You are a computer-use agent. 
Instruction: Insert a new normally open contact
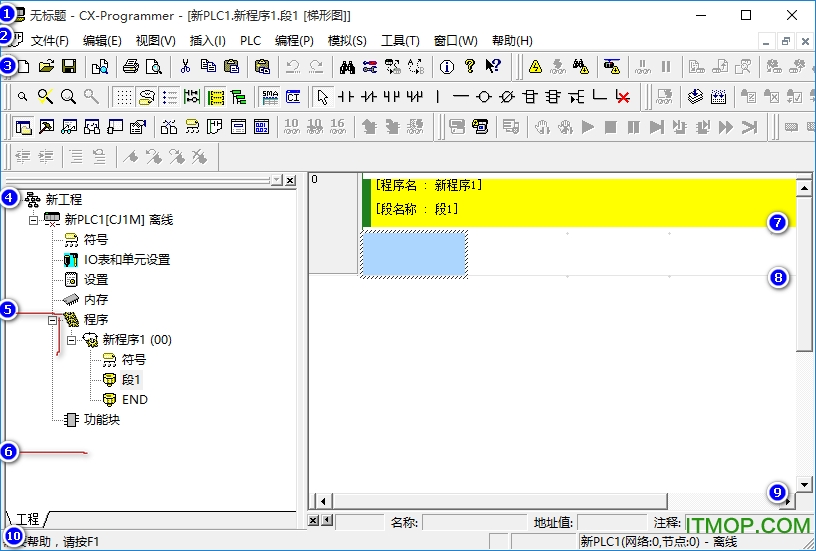[x=346, y=97]
